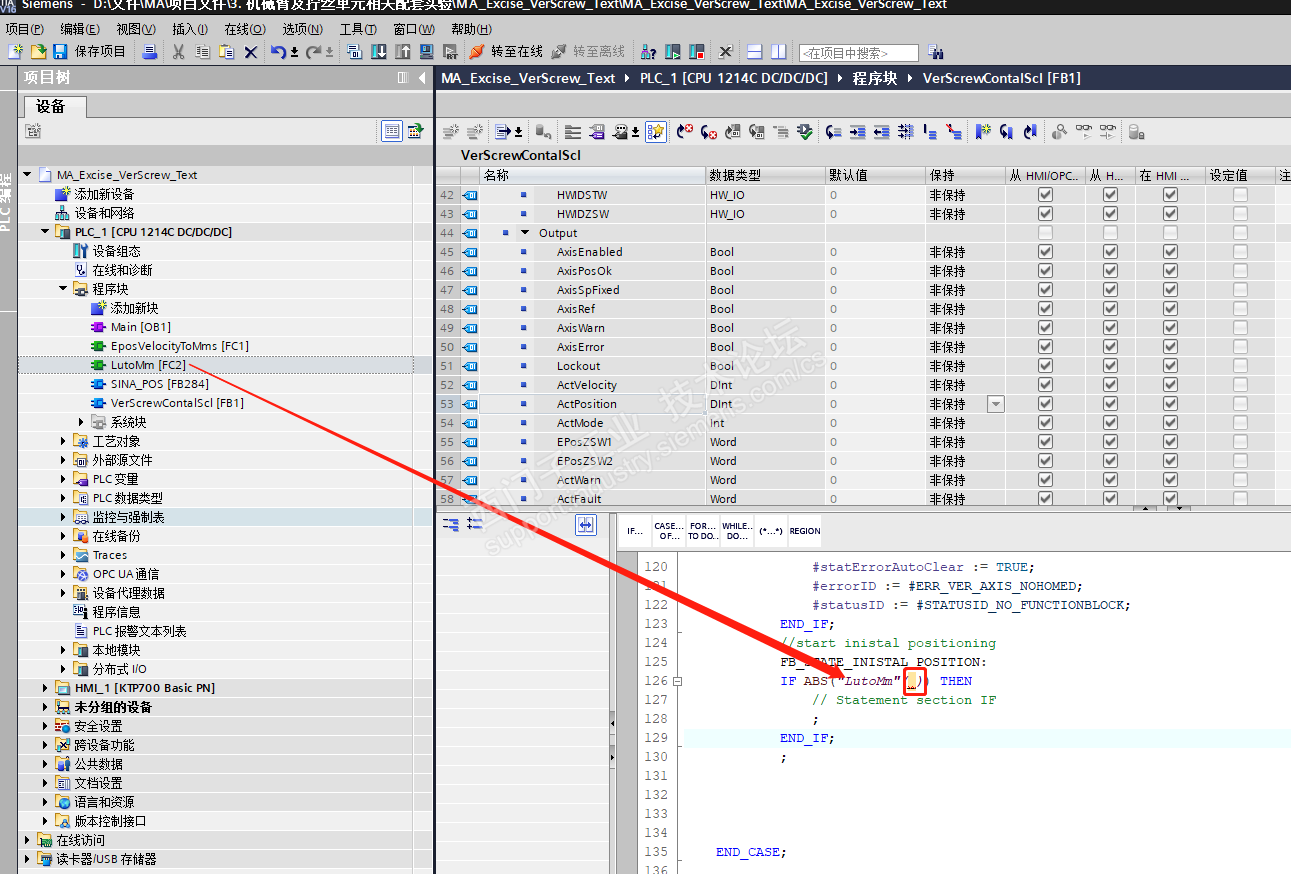1291x874 pixels.
Task: Insert a REGION code snippet
Action: [804, 531]
